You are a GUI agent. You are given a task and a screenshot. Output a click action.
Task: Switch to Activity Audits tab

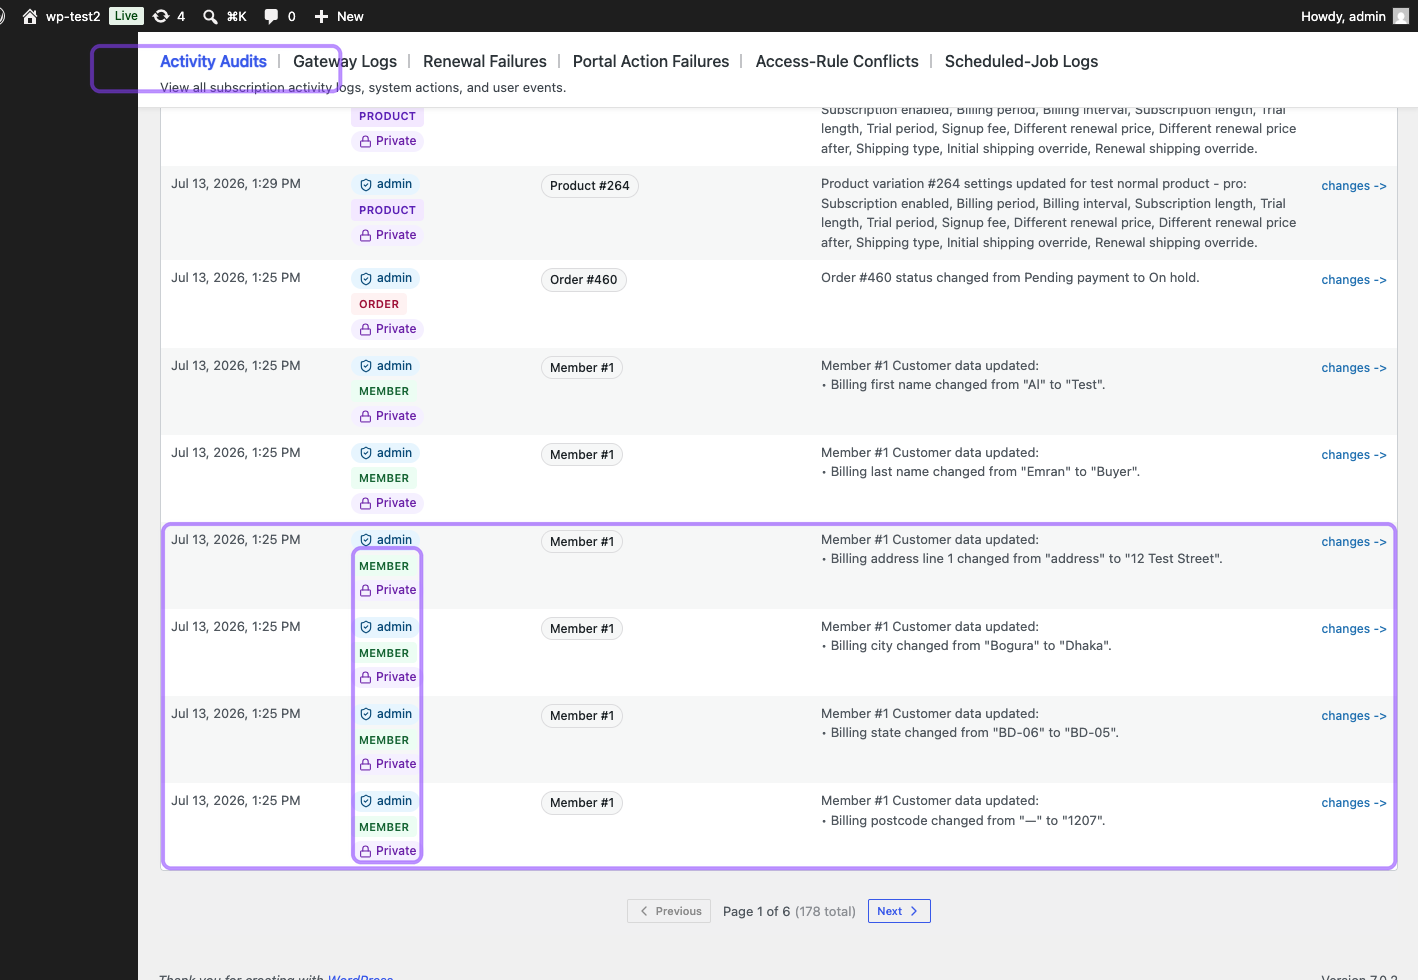(213, 61)
